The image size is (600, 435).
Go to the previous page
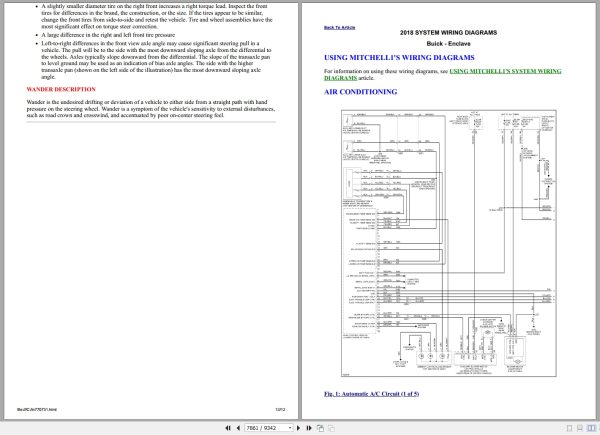coord(238,428)
